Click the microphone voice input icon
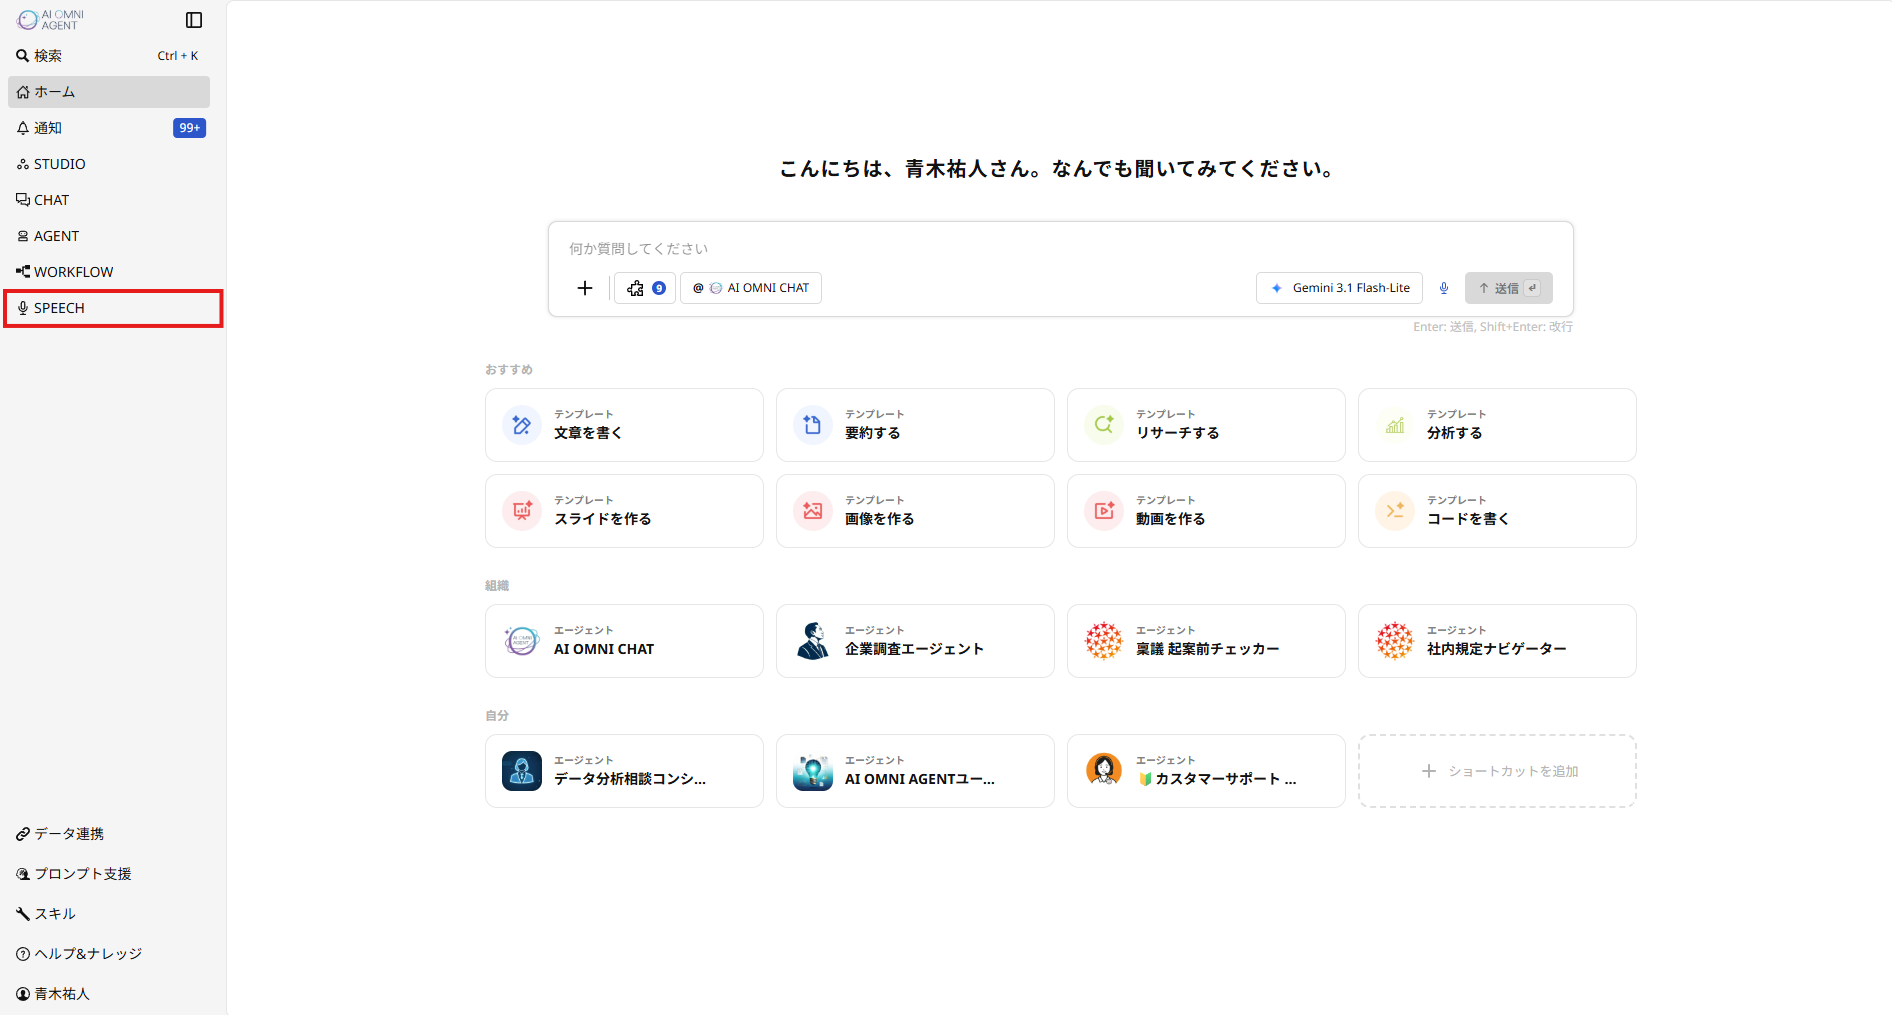Screen dimensions: 1892x1015 click(1444, 288)
